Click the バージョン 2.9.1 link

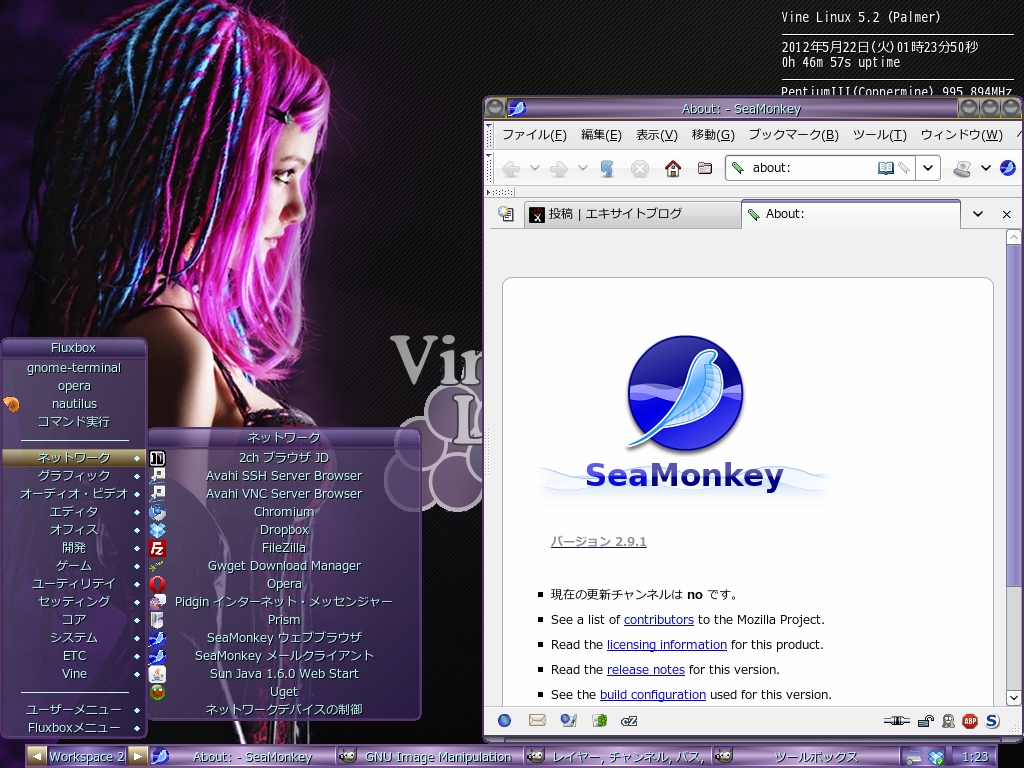tap(598, 541)
